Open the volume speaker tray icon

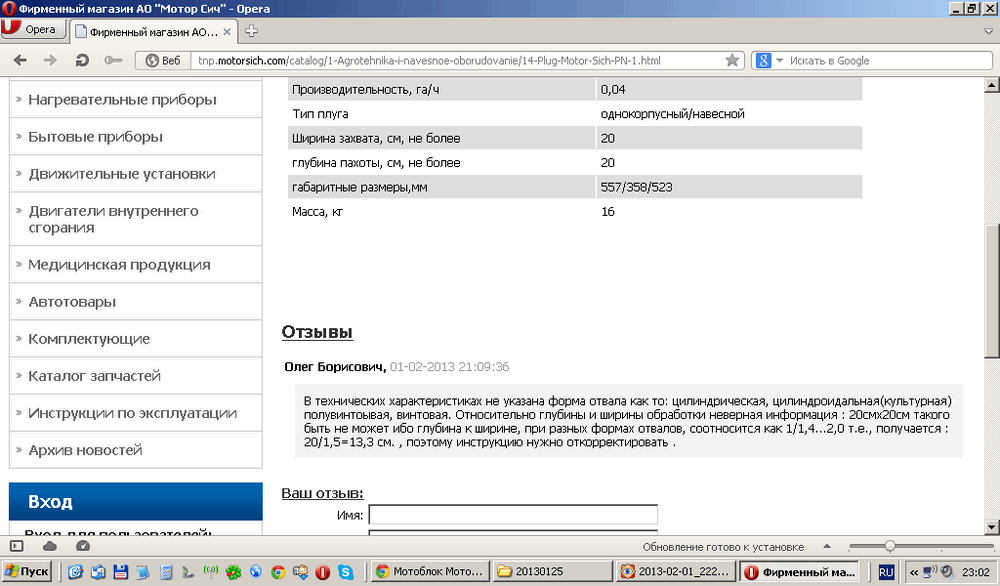pyautogui.click(x=947, y=571)
